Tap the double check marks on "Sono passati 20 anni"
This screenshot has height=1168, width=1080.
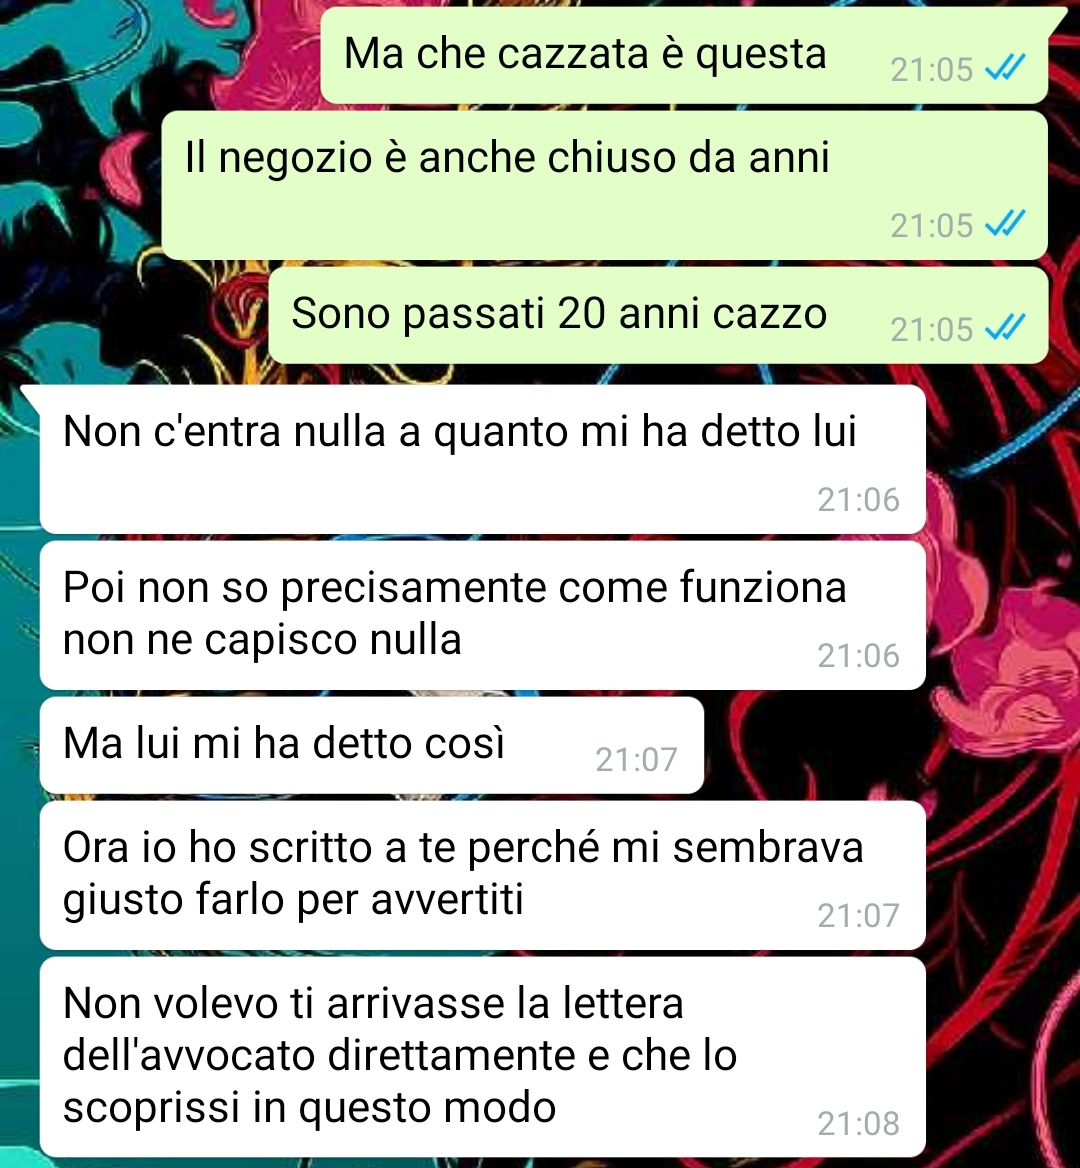coord(1005,328)
